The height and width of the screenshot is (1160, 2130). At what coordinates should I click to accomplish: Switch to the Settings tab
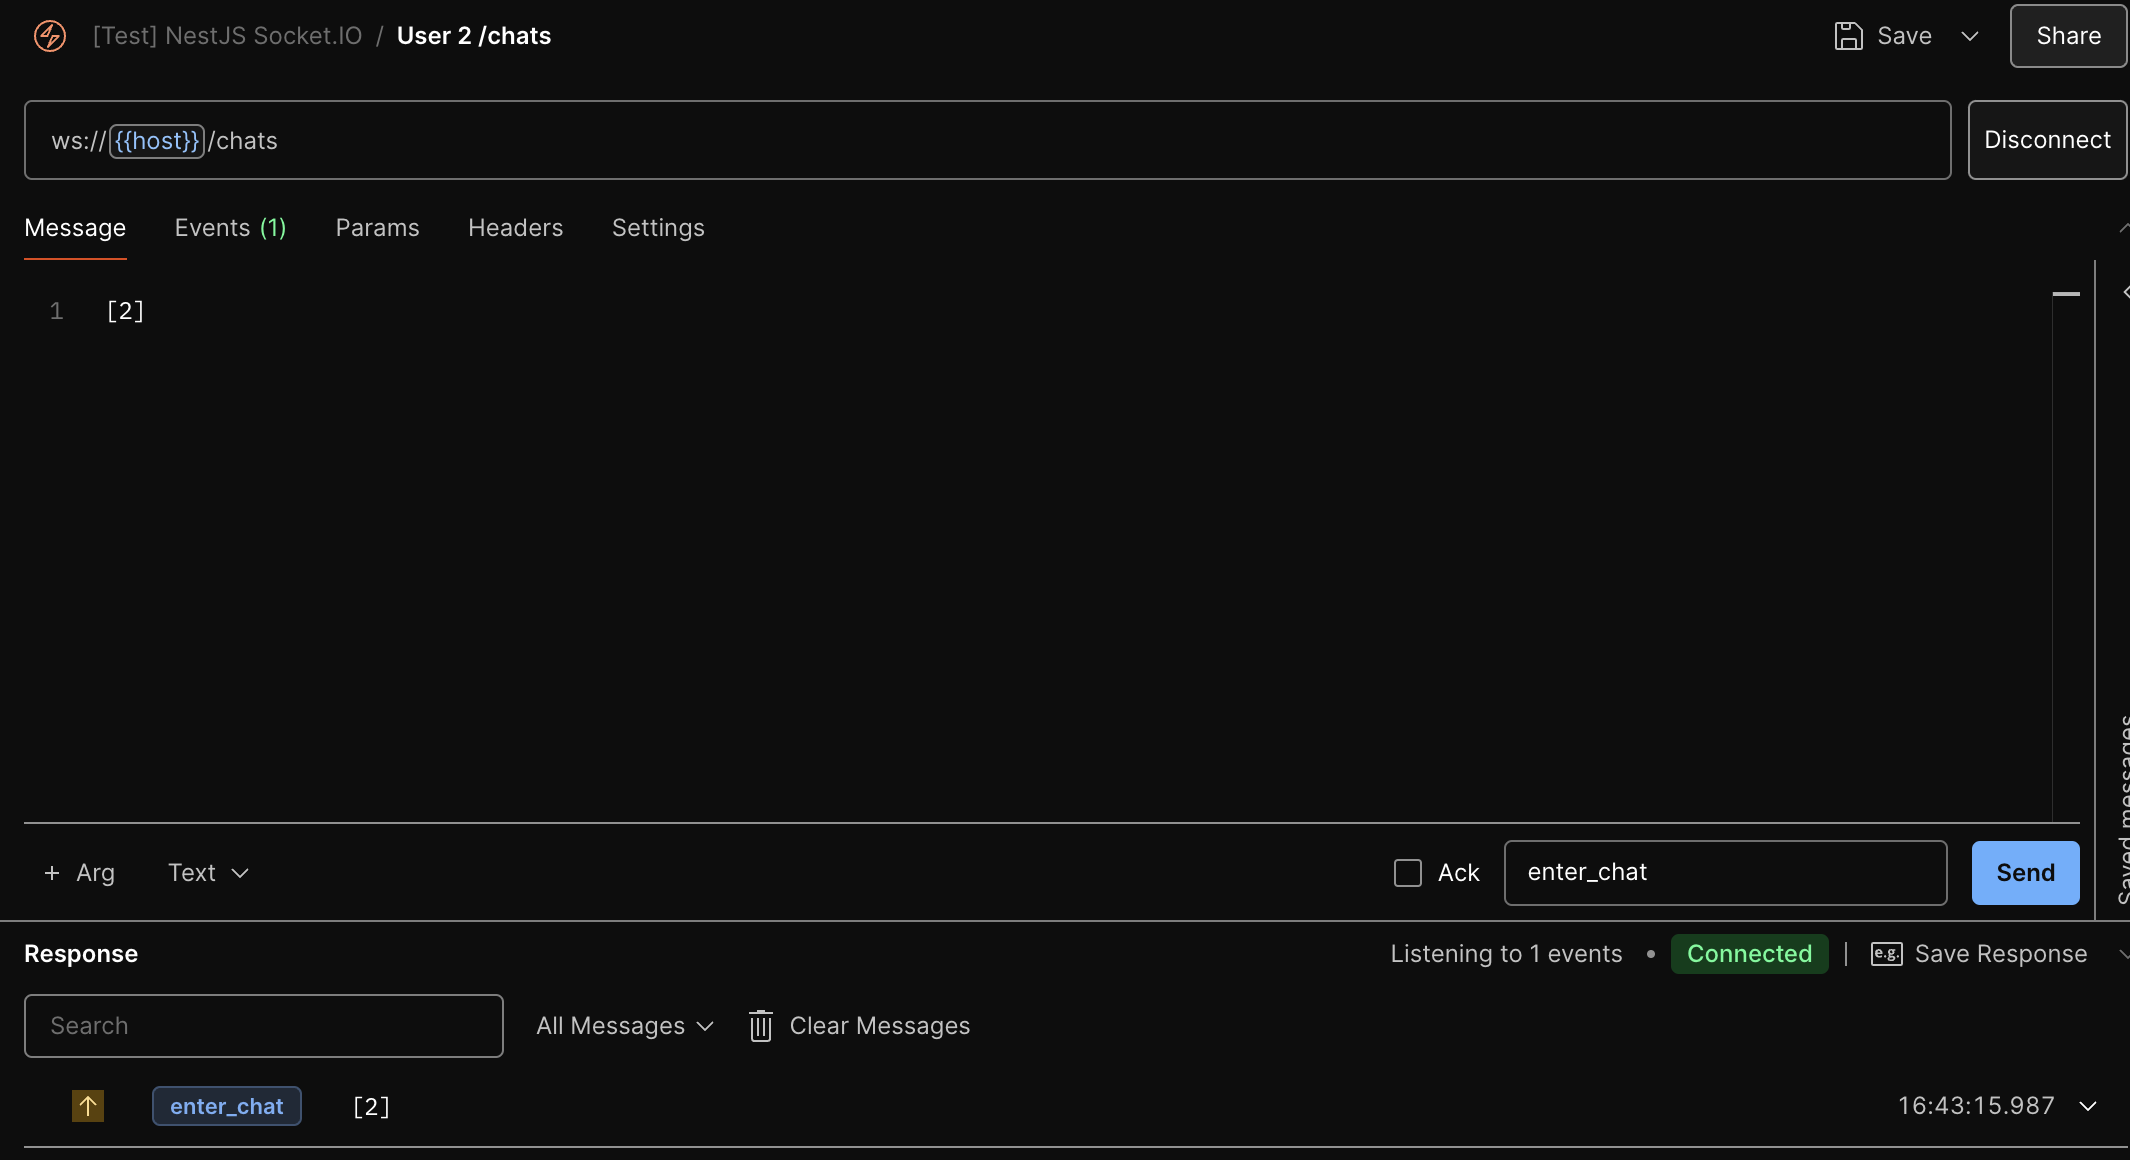[658, 228]
